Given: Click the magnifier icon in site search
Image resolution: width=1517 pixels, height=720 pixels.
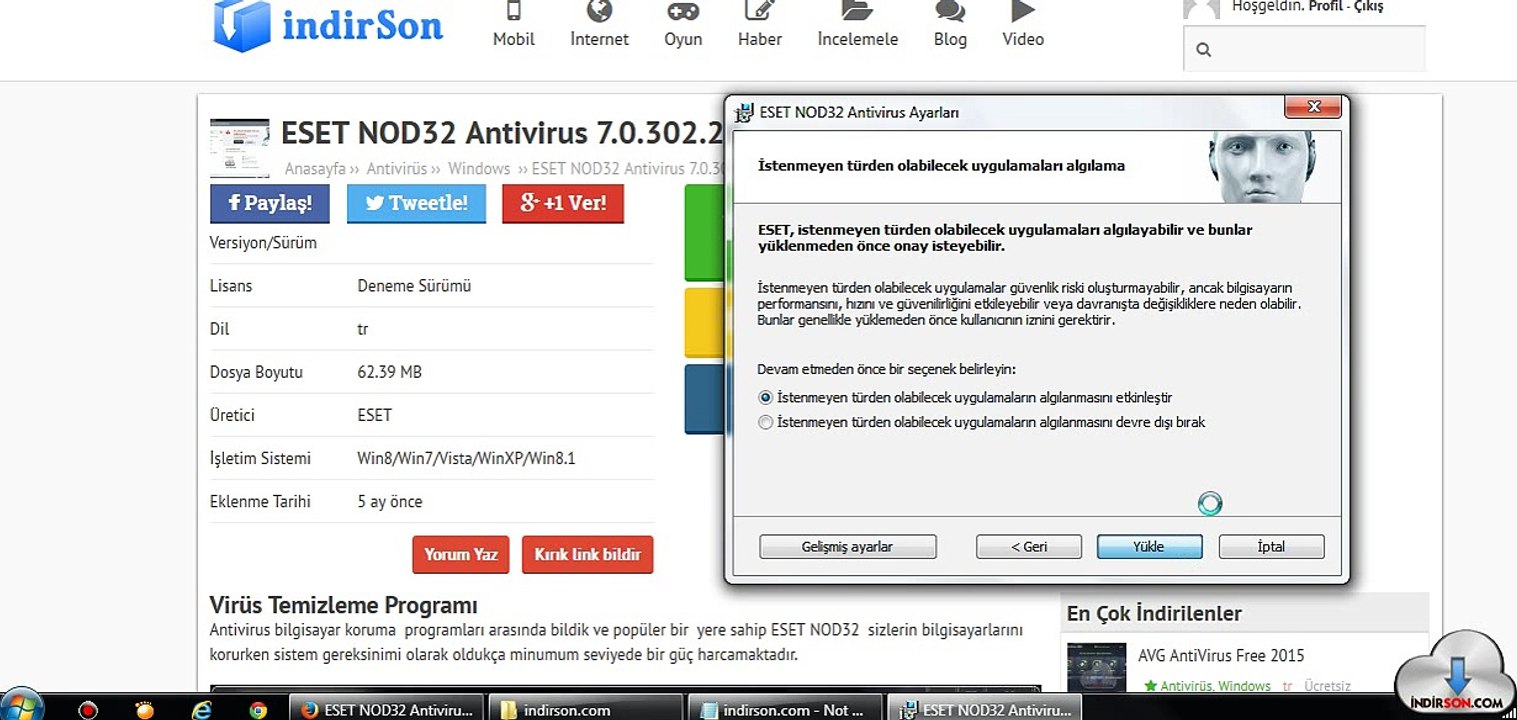Looking at the screenshot, I should [x=1203, y=49].
